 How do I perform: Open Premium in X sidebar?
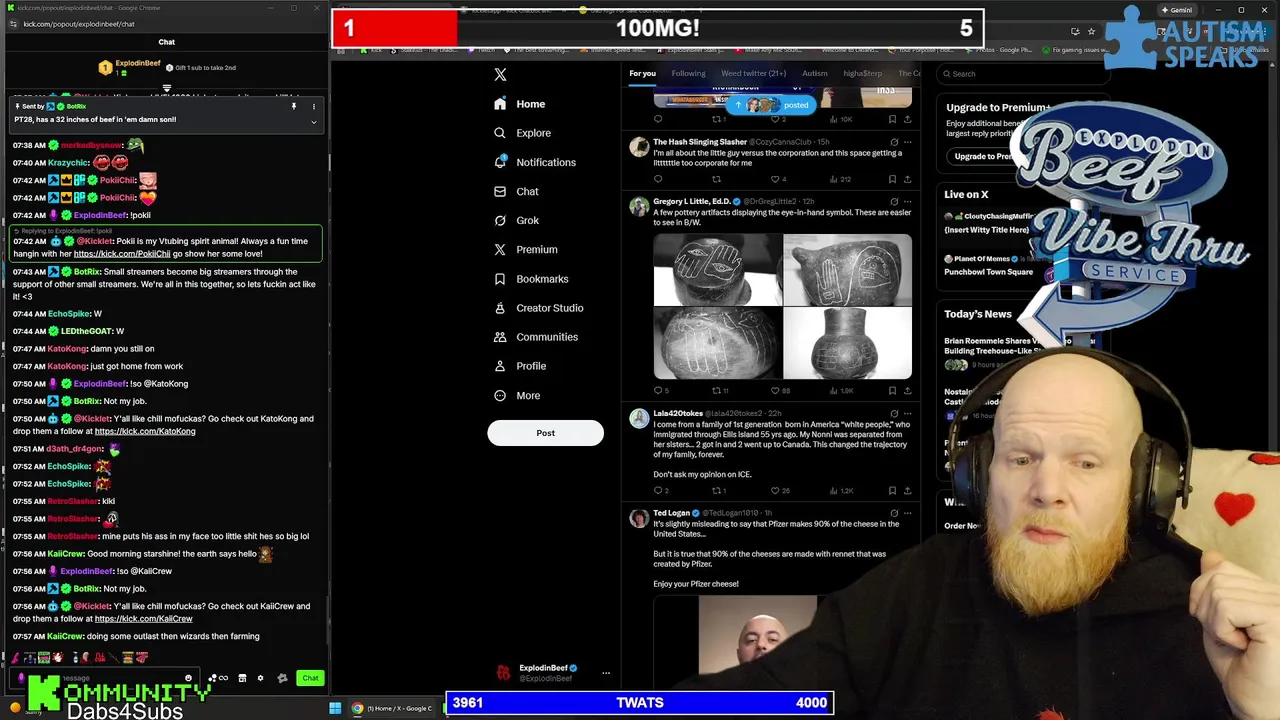pyautogui.click(x=526, y=249)
